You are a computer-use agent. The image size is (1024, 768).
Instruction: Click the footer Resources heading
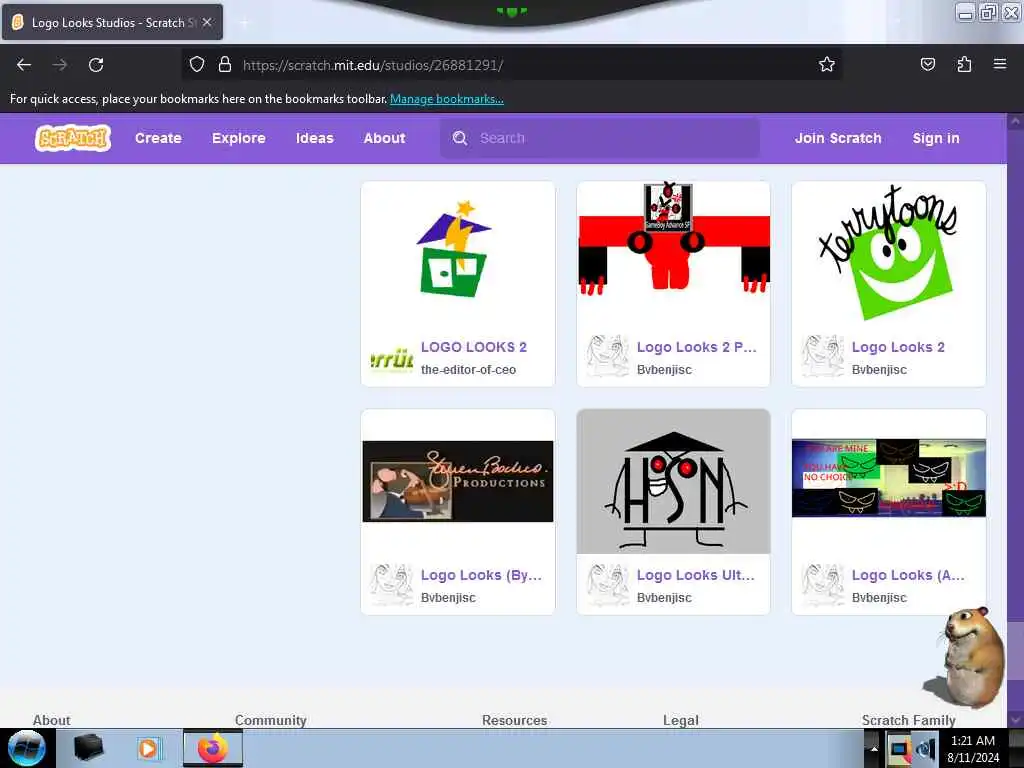pos(515,720)
